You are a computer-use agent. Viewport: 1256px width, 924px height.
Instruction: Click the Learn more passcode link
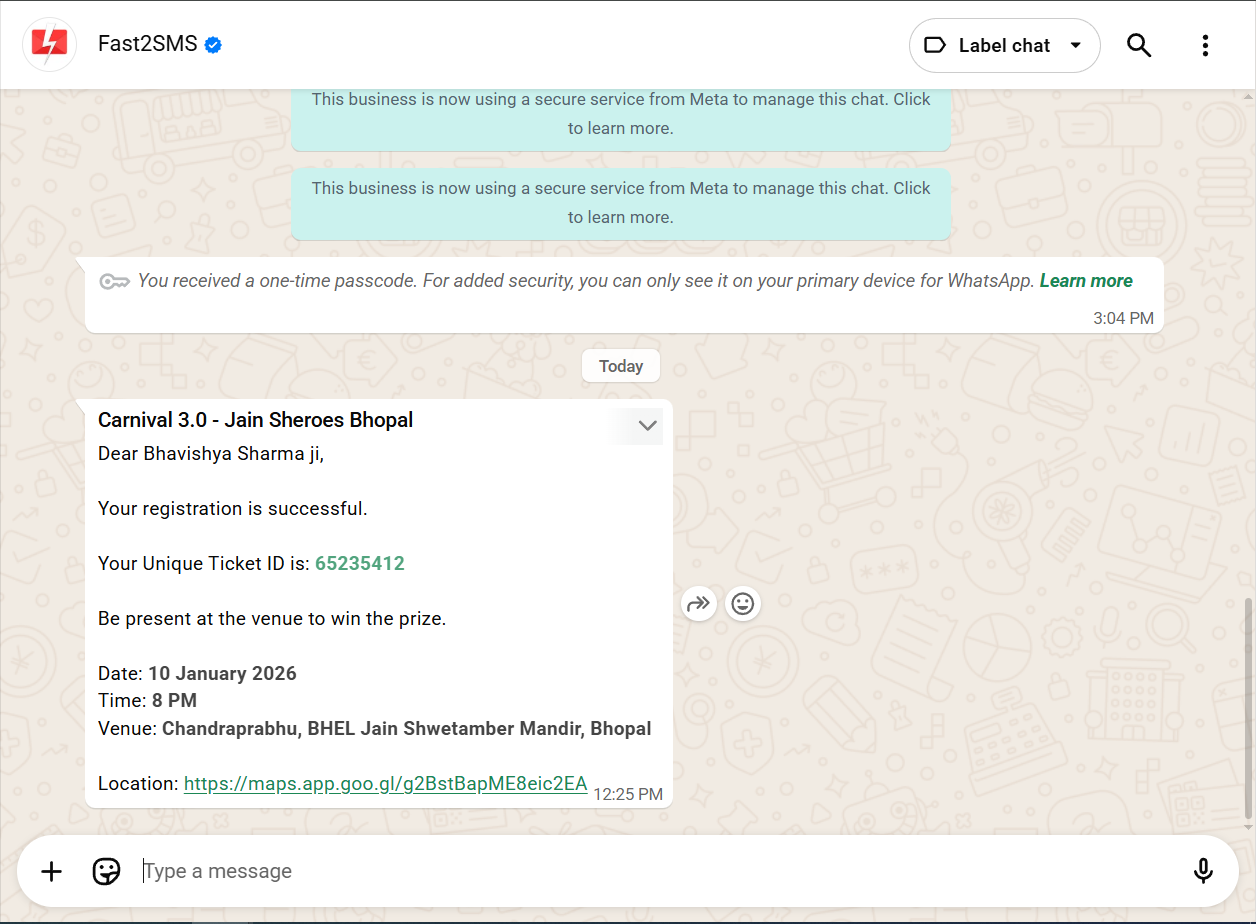click(x=1086, y=281)
